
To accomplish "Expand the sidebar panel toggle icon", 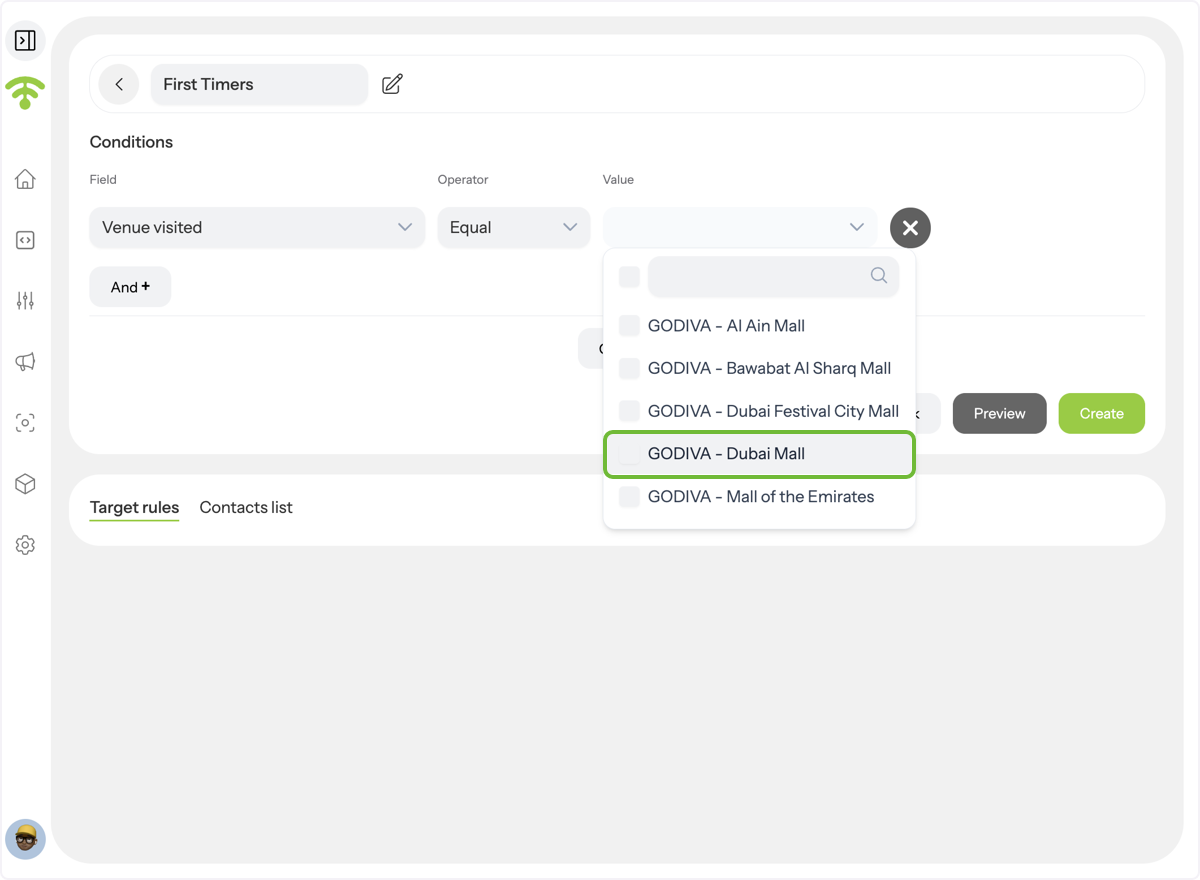I will pyautogui.click(x=25, y=40).
